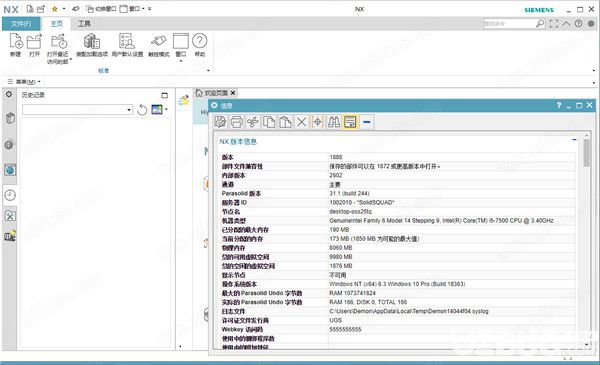The image size is (600, 365).
Task: Open the File (文件) menu tab
Action: (21, 24)
